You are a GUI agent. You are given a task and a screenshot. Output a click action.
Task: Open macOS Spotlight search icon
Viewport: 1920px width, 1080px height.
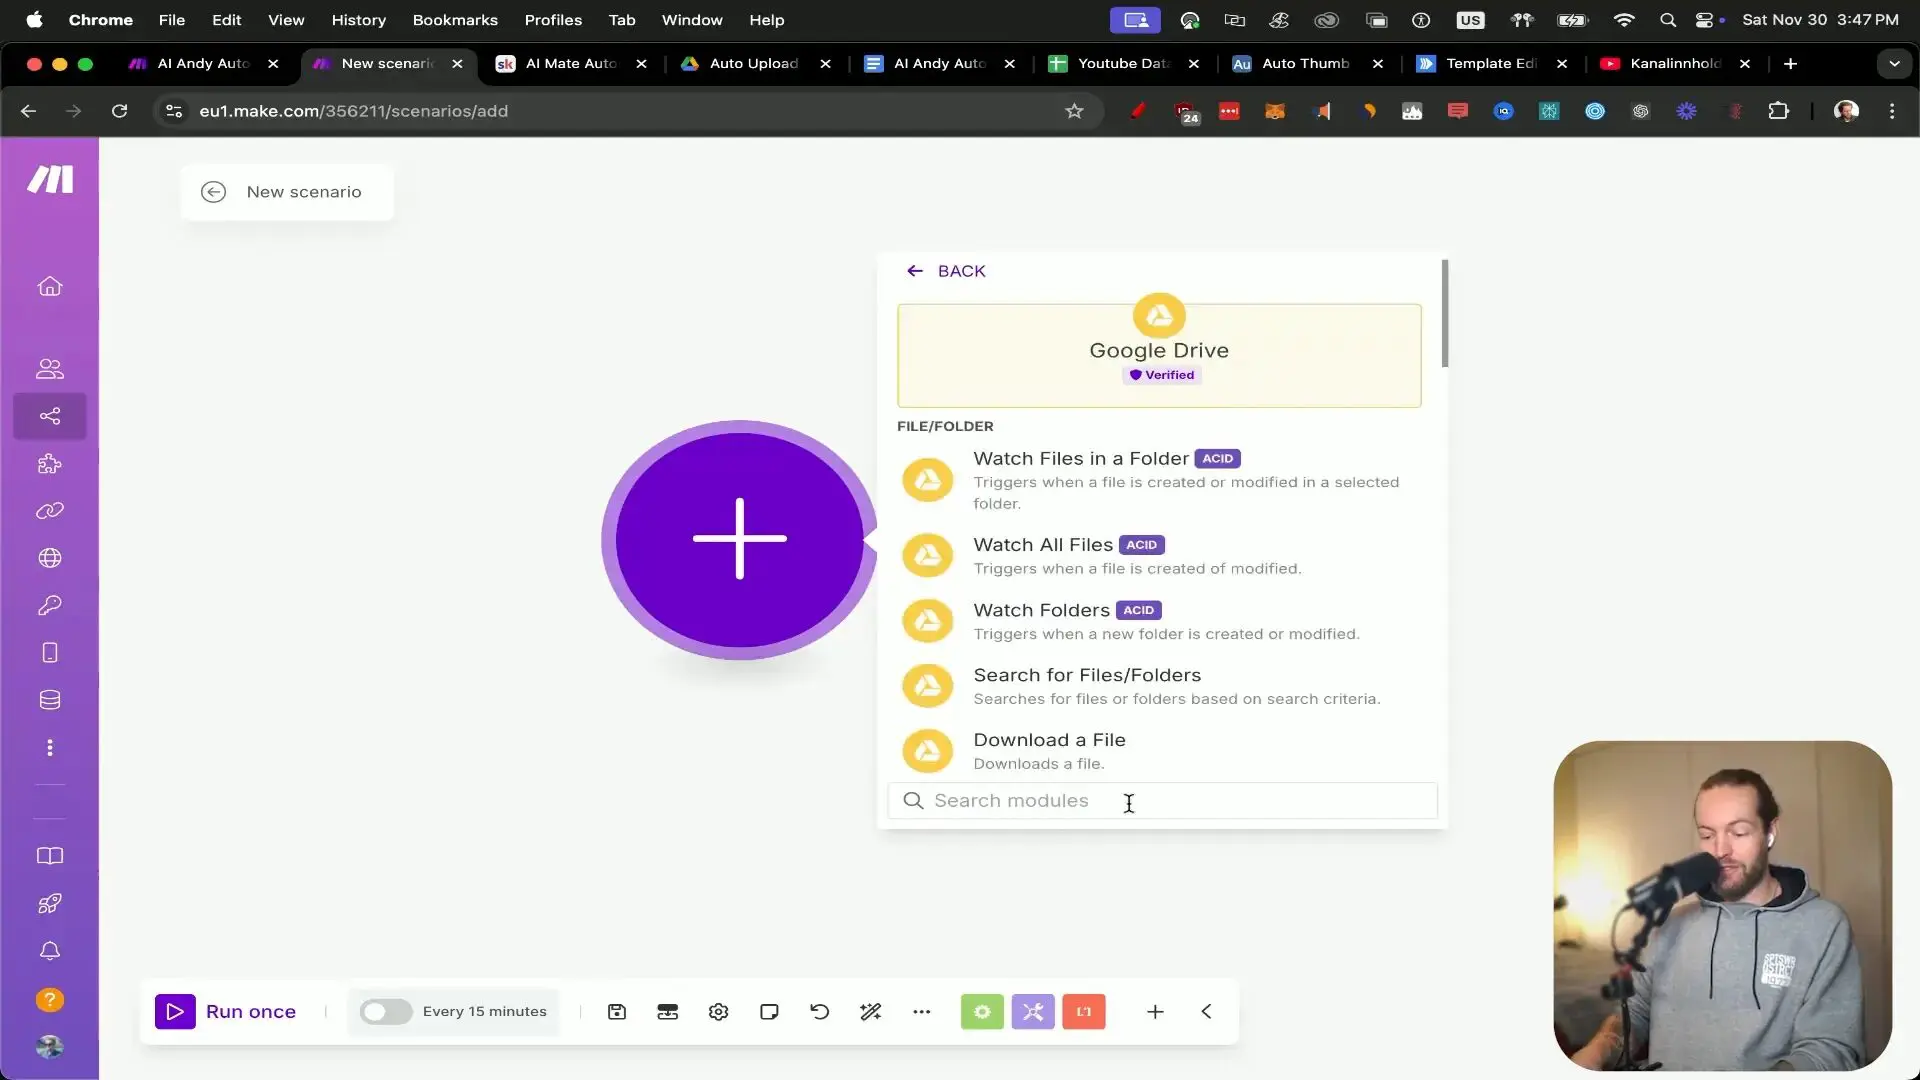[1668, 20]
